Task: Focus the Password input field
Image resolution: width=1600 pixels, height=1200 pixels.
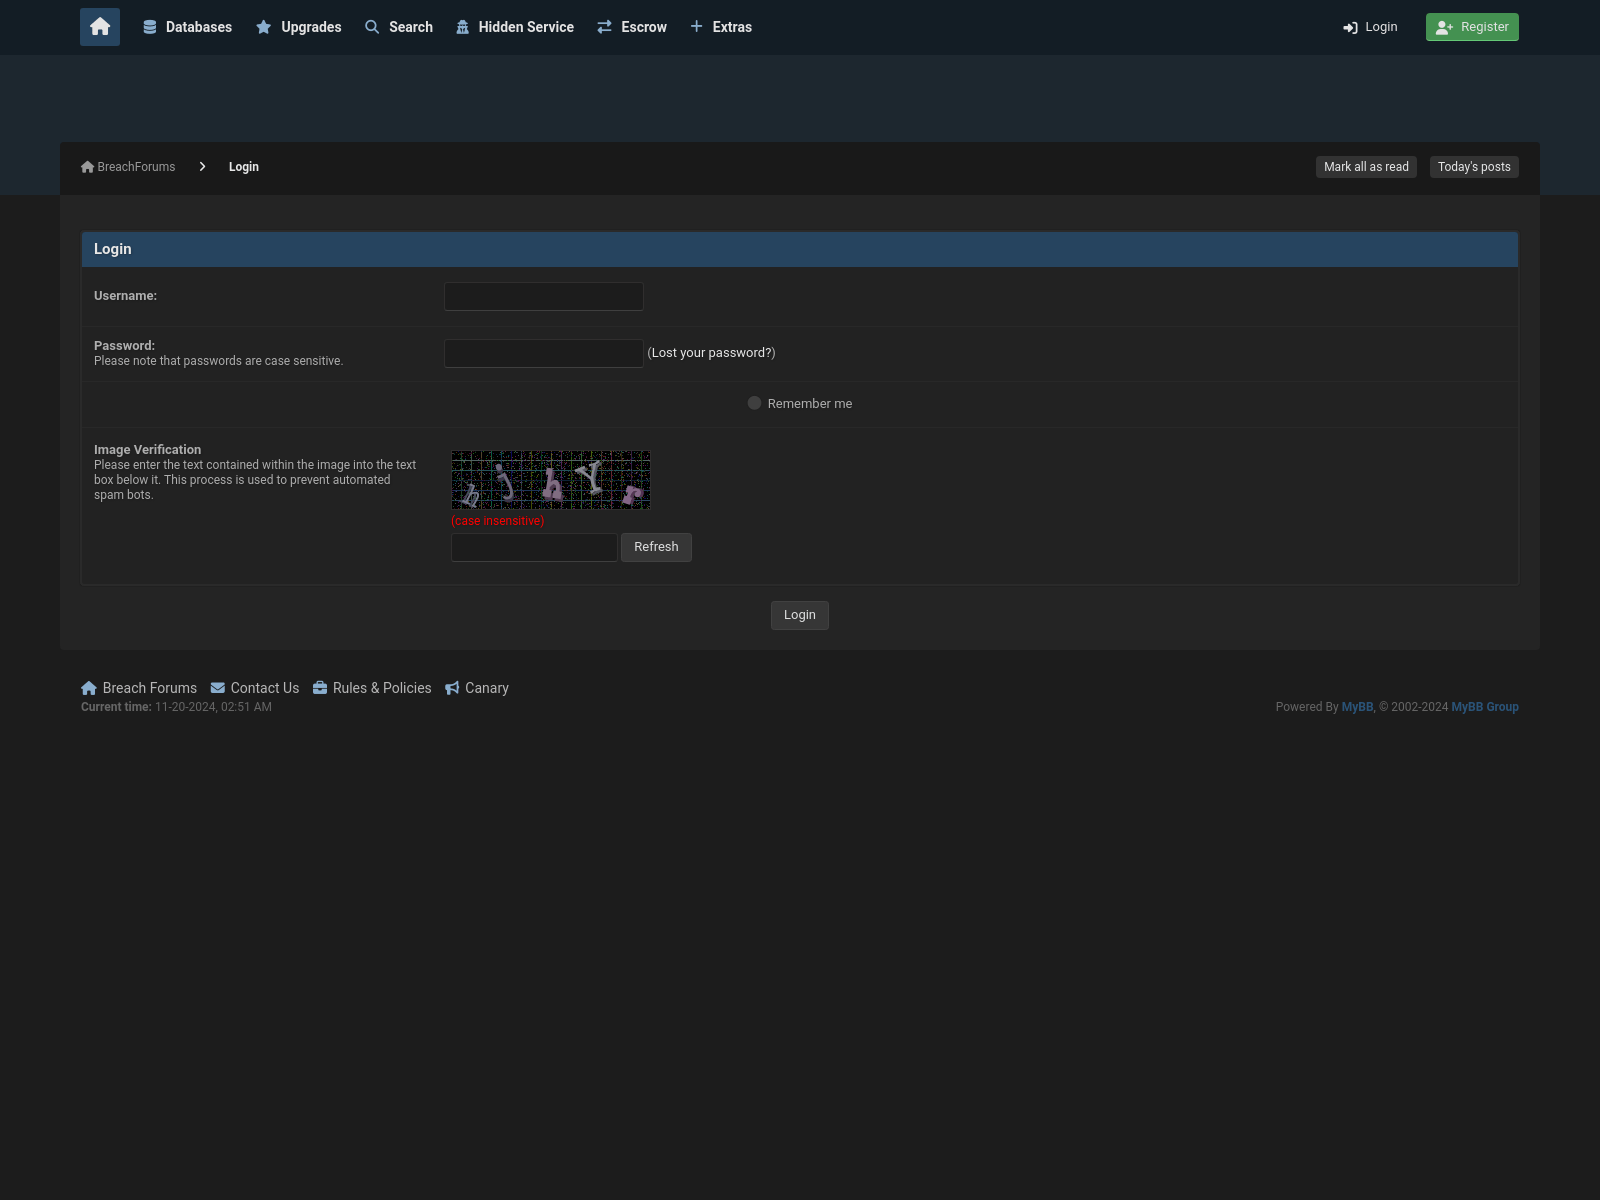Action: point(544,353)
